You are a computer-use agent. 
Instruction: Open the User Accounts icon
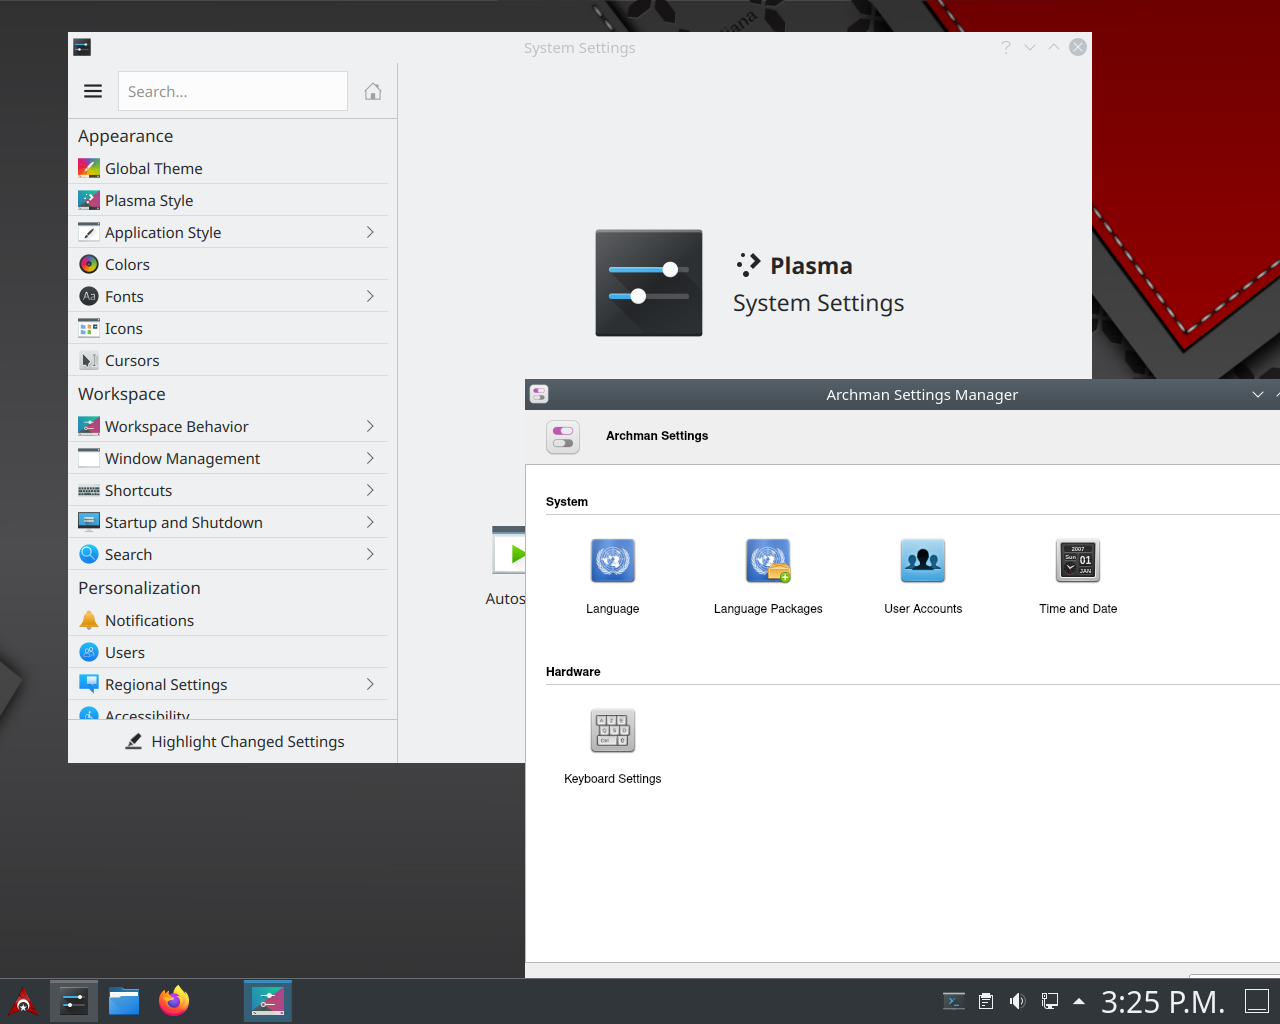(923, 561)
